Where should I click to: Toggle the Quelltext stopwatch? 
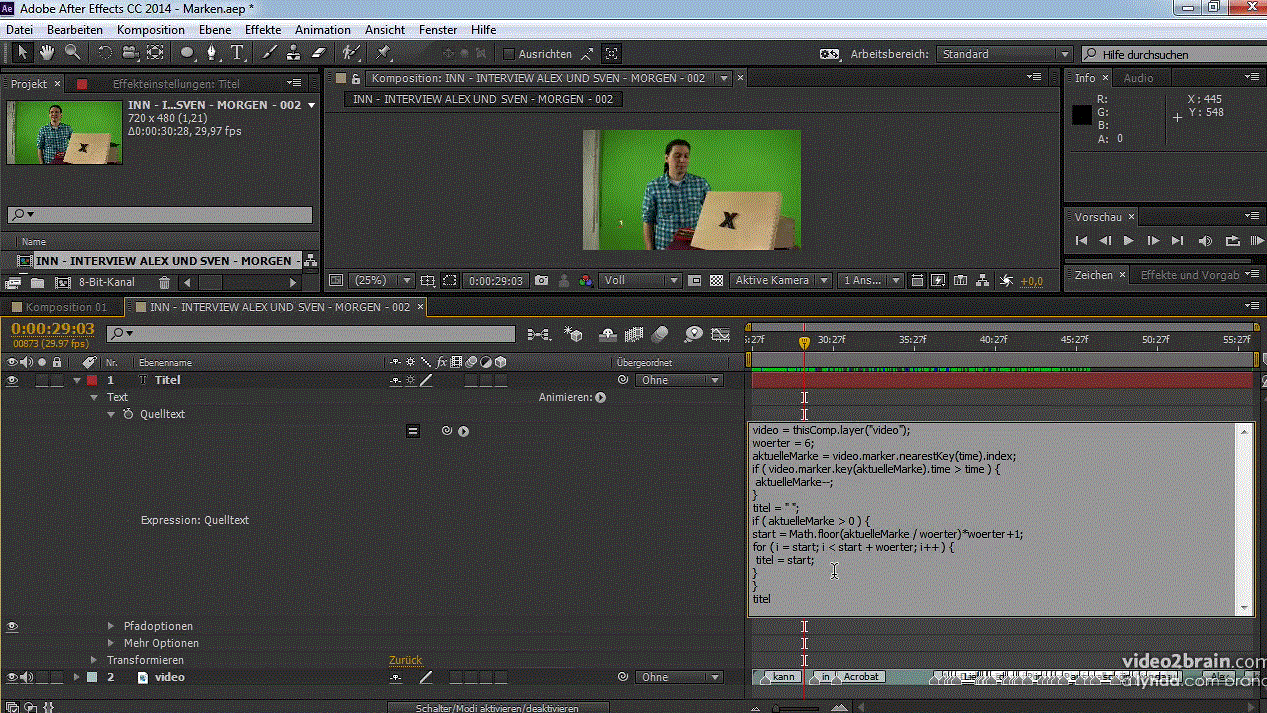[x=128, y=414]
